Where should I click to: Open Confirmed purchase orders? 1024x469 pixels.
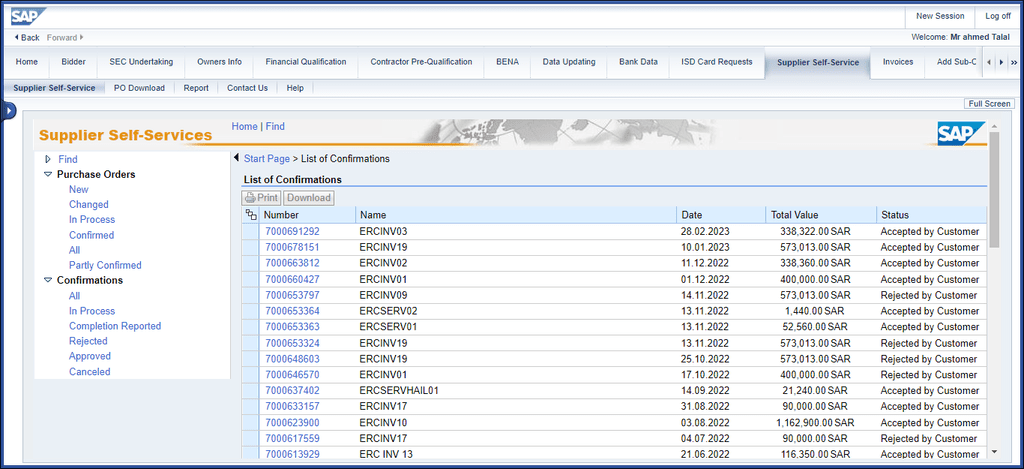91,235
